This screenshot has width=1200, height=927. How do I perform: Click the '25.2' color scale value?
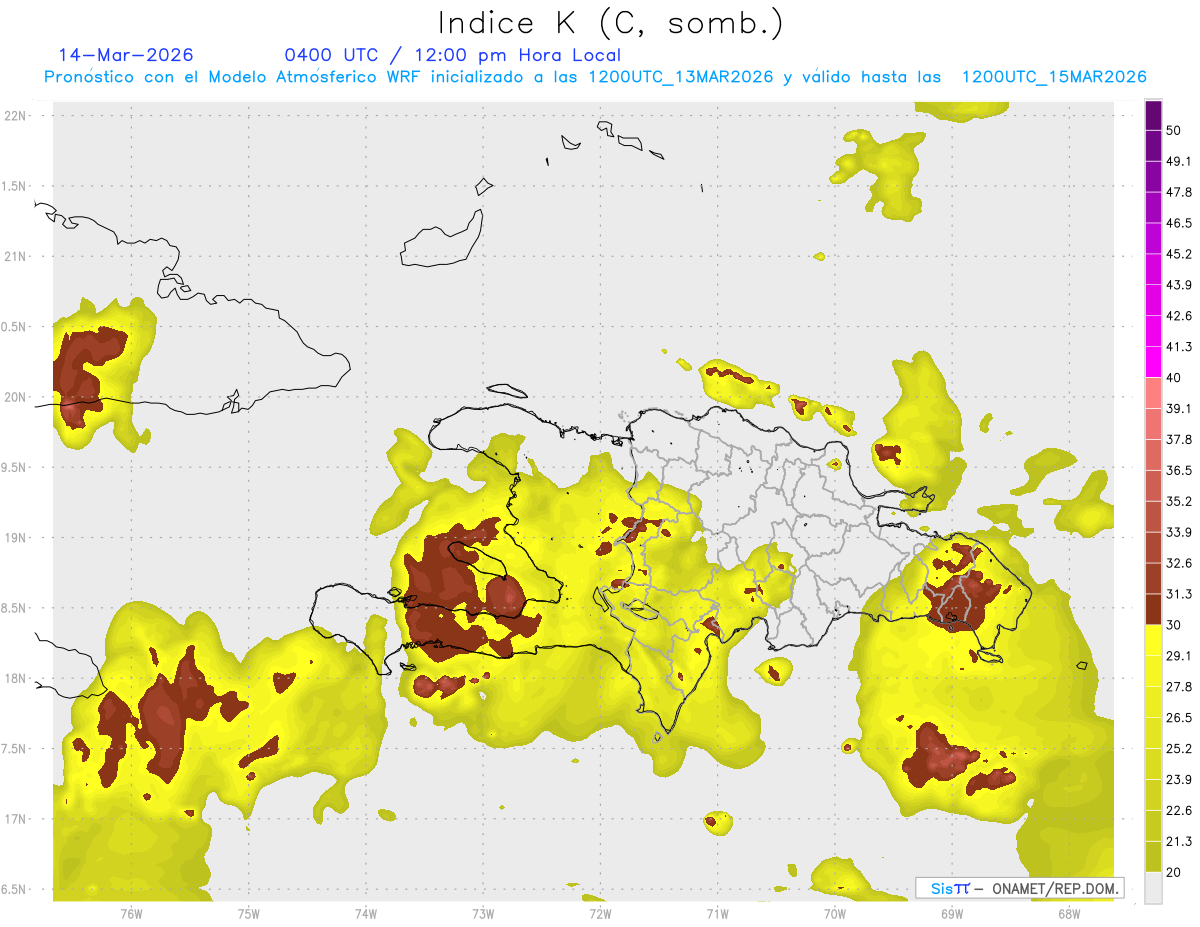coord(1179,749)
